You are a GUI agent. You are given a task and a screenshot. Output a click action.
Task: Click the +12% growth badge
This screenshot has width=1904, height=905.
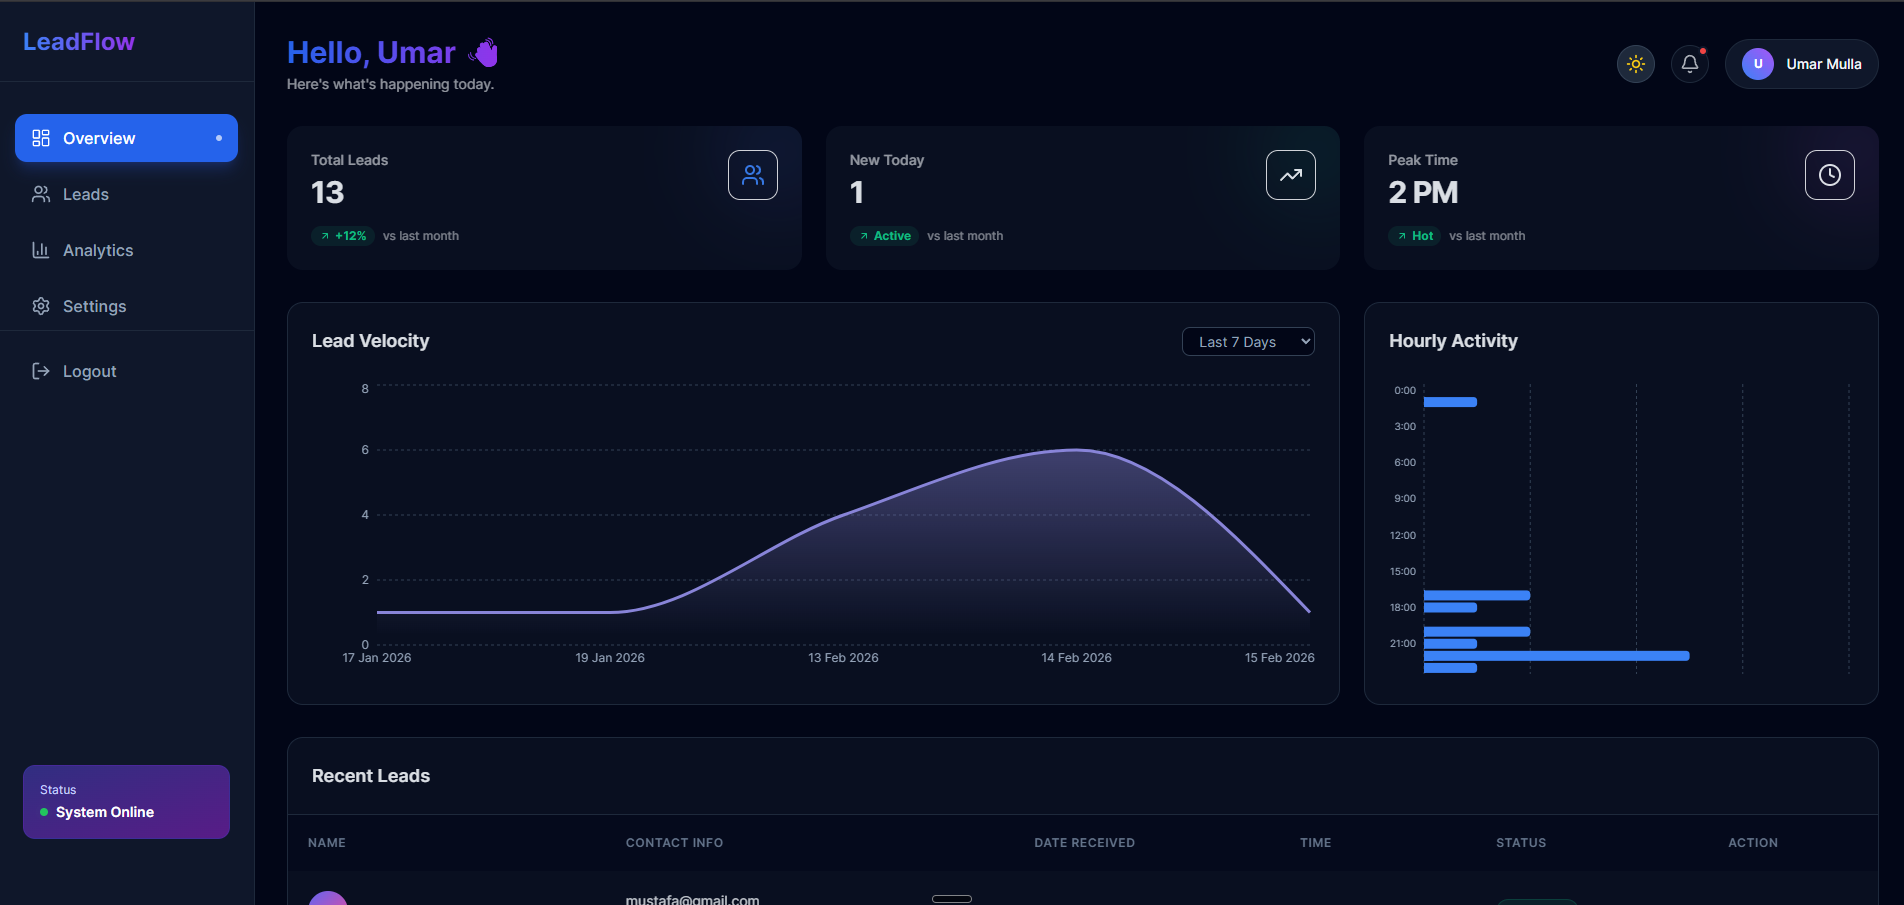(x=343, y=236)
